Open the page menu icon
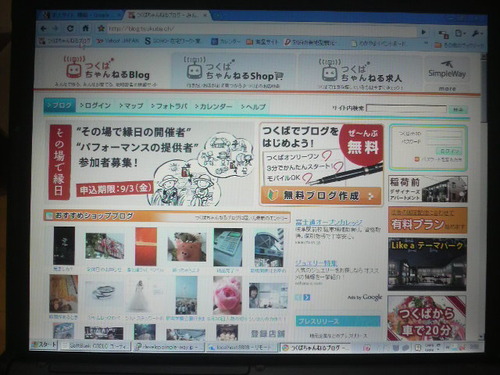Viewport: 500px width, 375px height. (x=460, y=34)
